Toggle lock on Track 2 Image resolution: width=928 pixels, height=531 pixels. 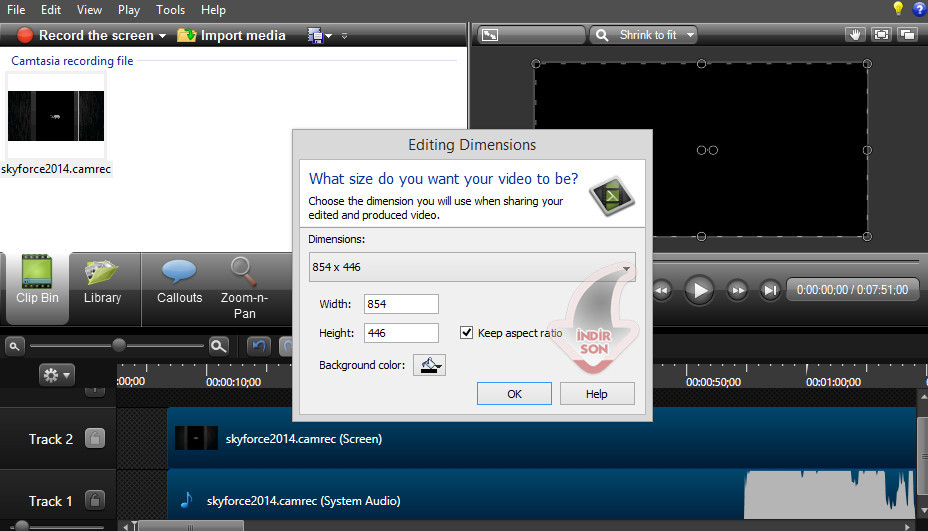[x=95, y=439]
